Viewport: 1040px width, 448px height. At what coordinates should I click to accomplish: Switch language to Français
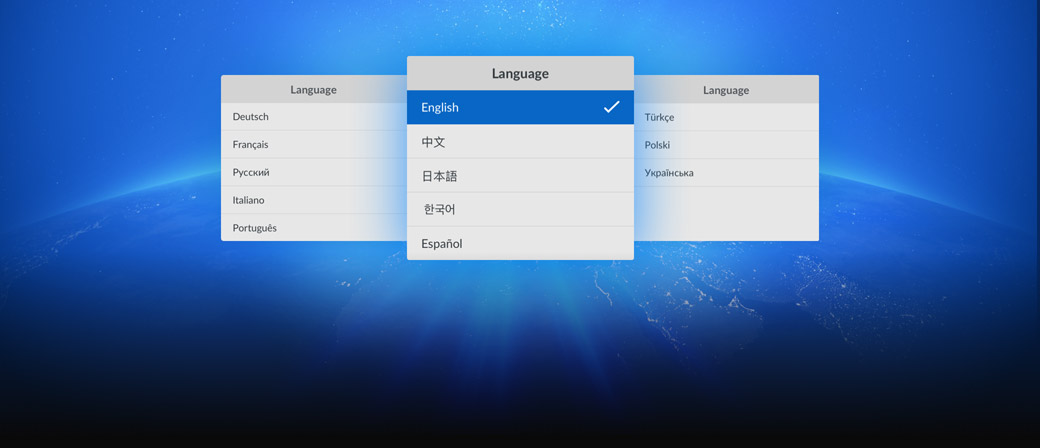pos(251,145)
